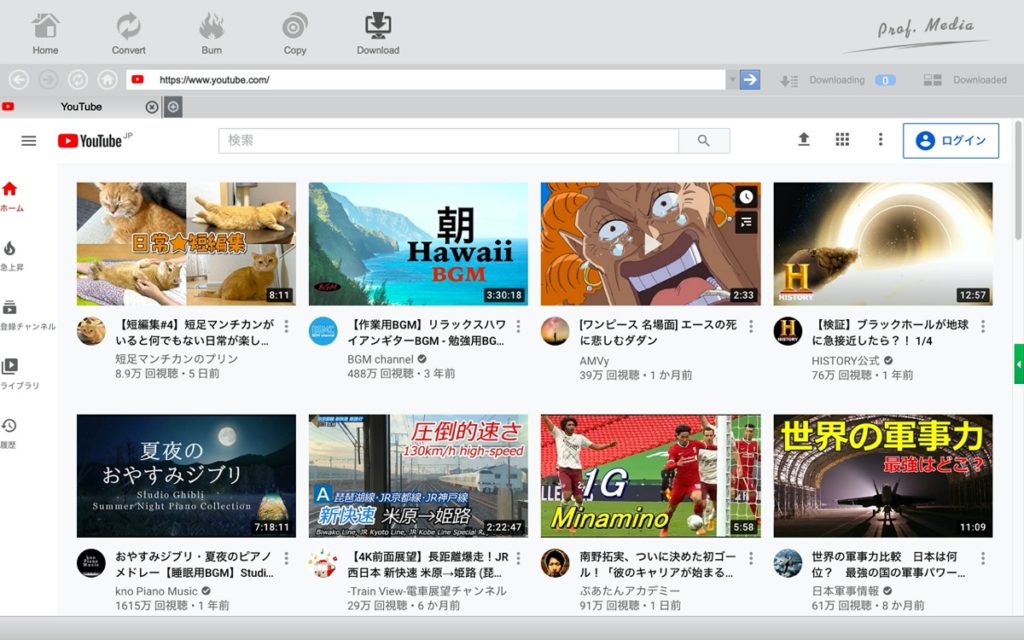The width and height of the screenshot is (1024, 640).
Task: Switch to the YouTube tab
Action: 81,106
